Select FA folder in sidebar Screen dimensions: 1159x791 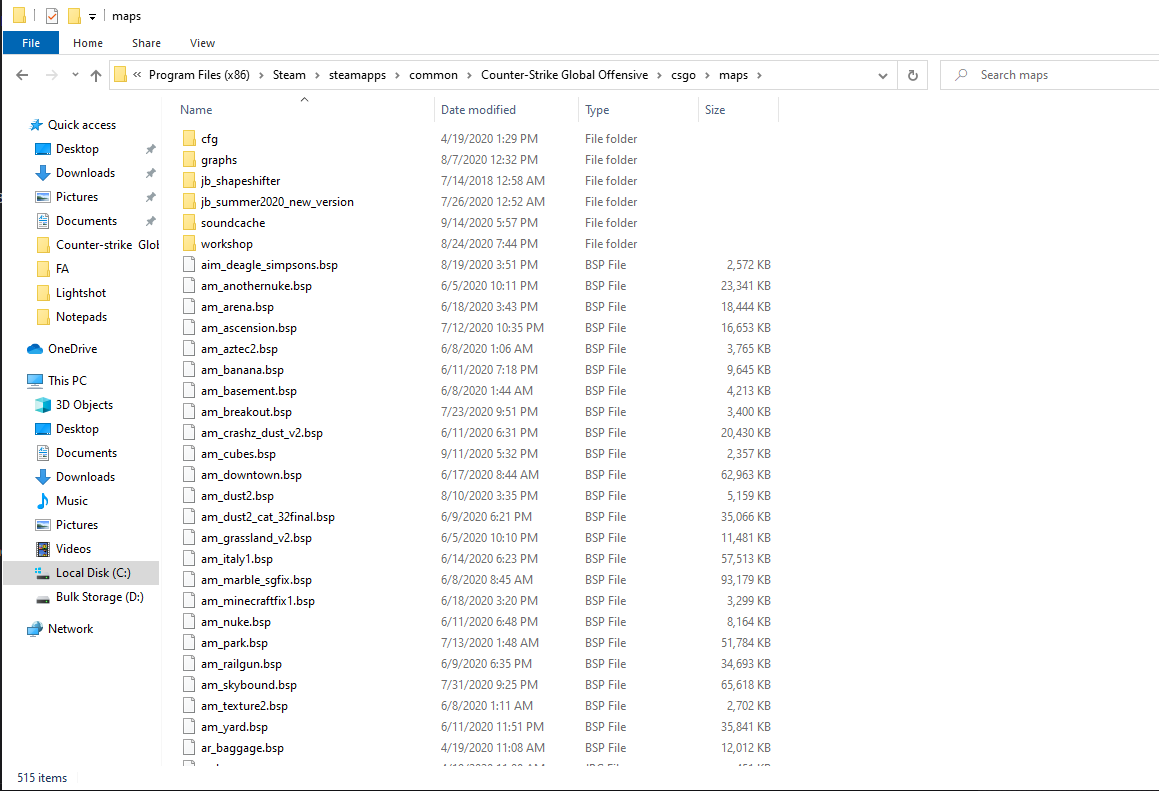pos(62,269)
